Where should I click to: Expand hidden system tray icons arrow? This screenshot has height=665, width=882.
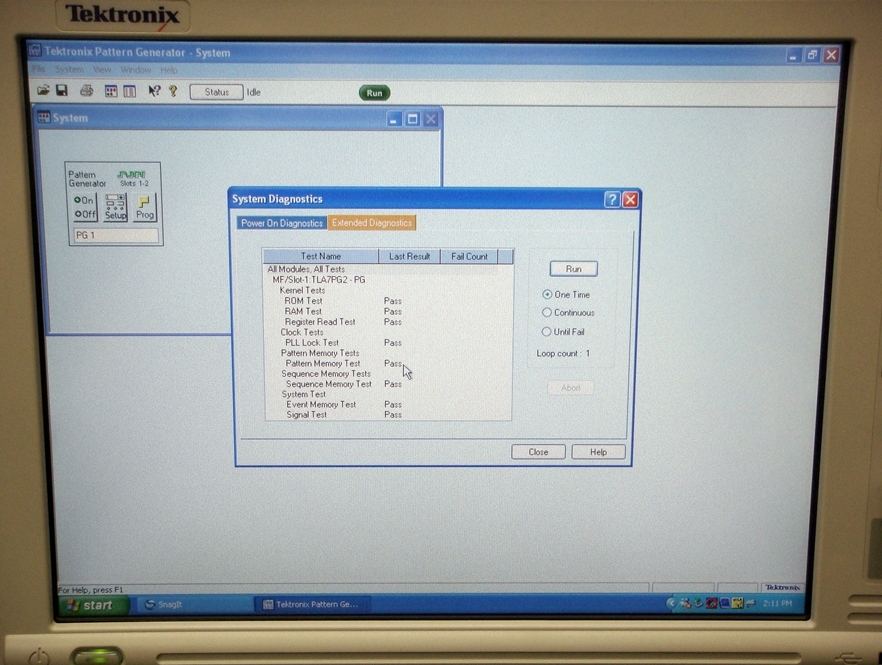click(671, 604)
